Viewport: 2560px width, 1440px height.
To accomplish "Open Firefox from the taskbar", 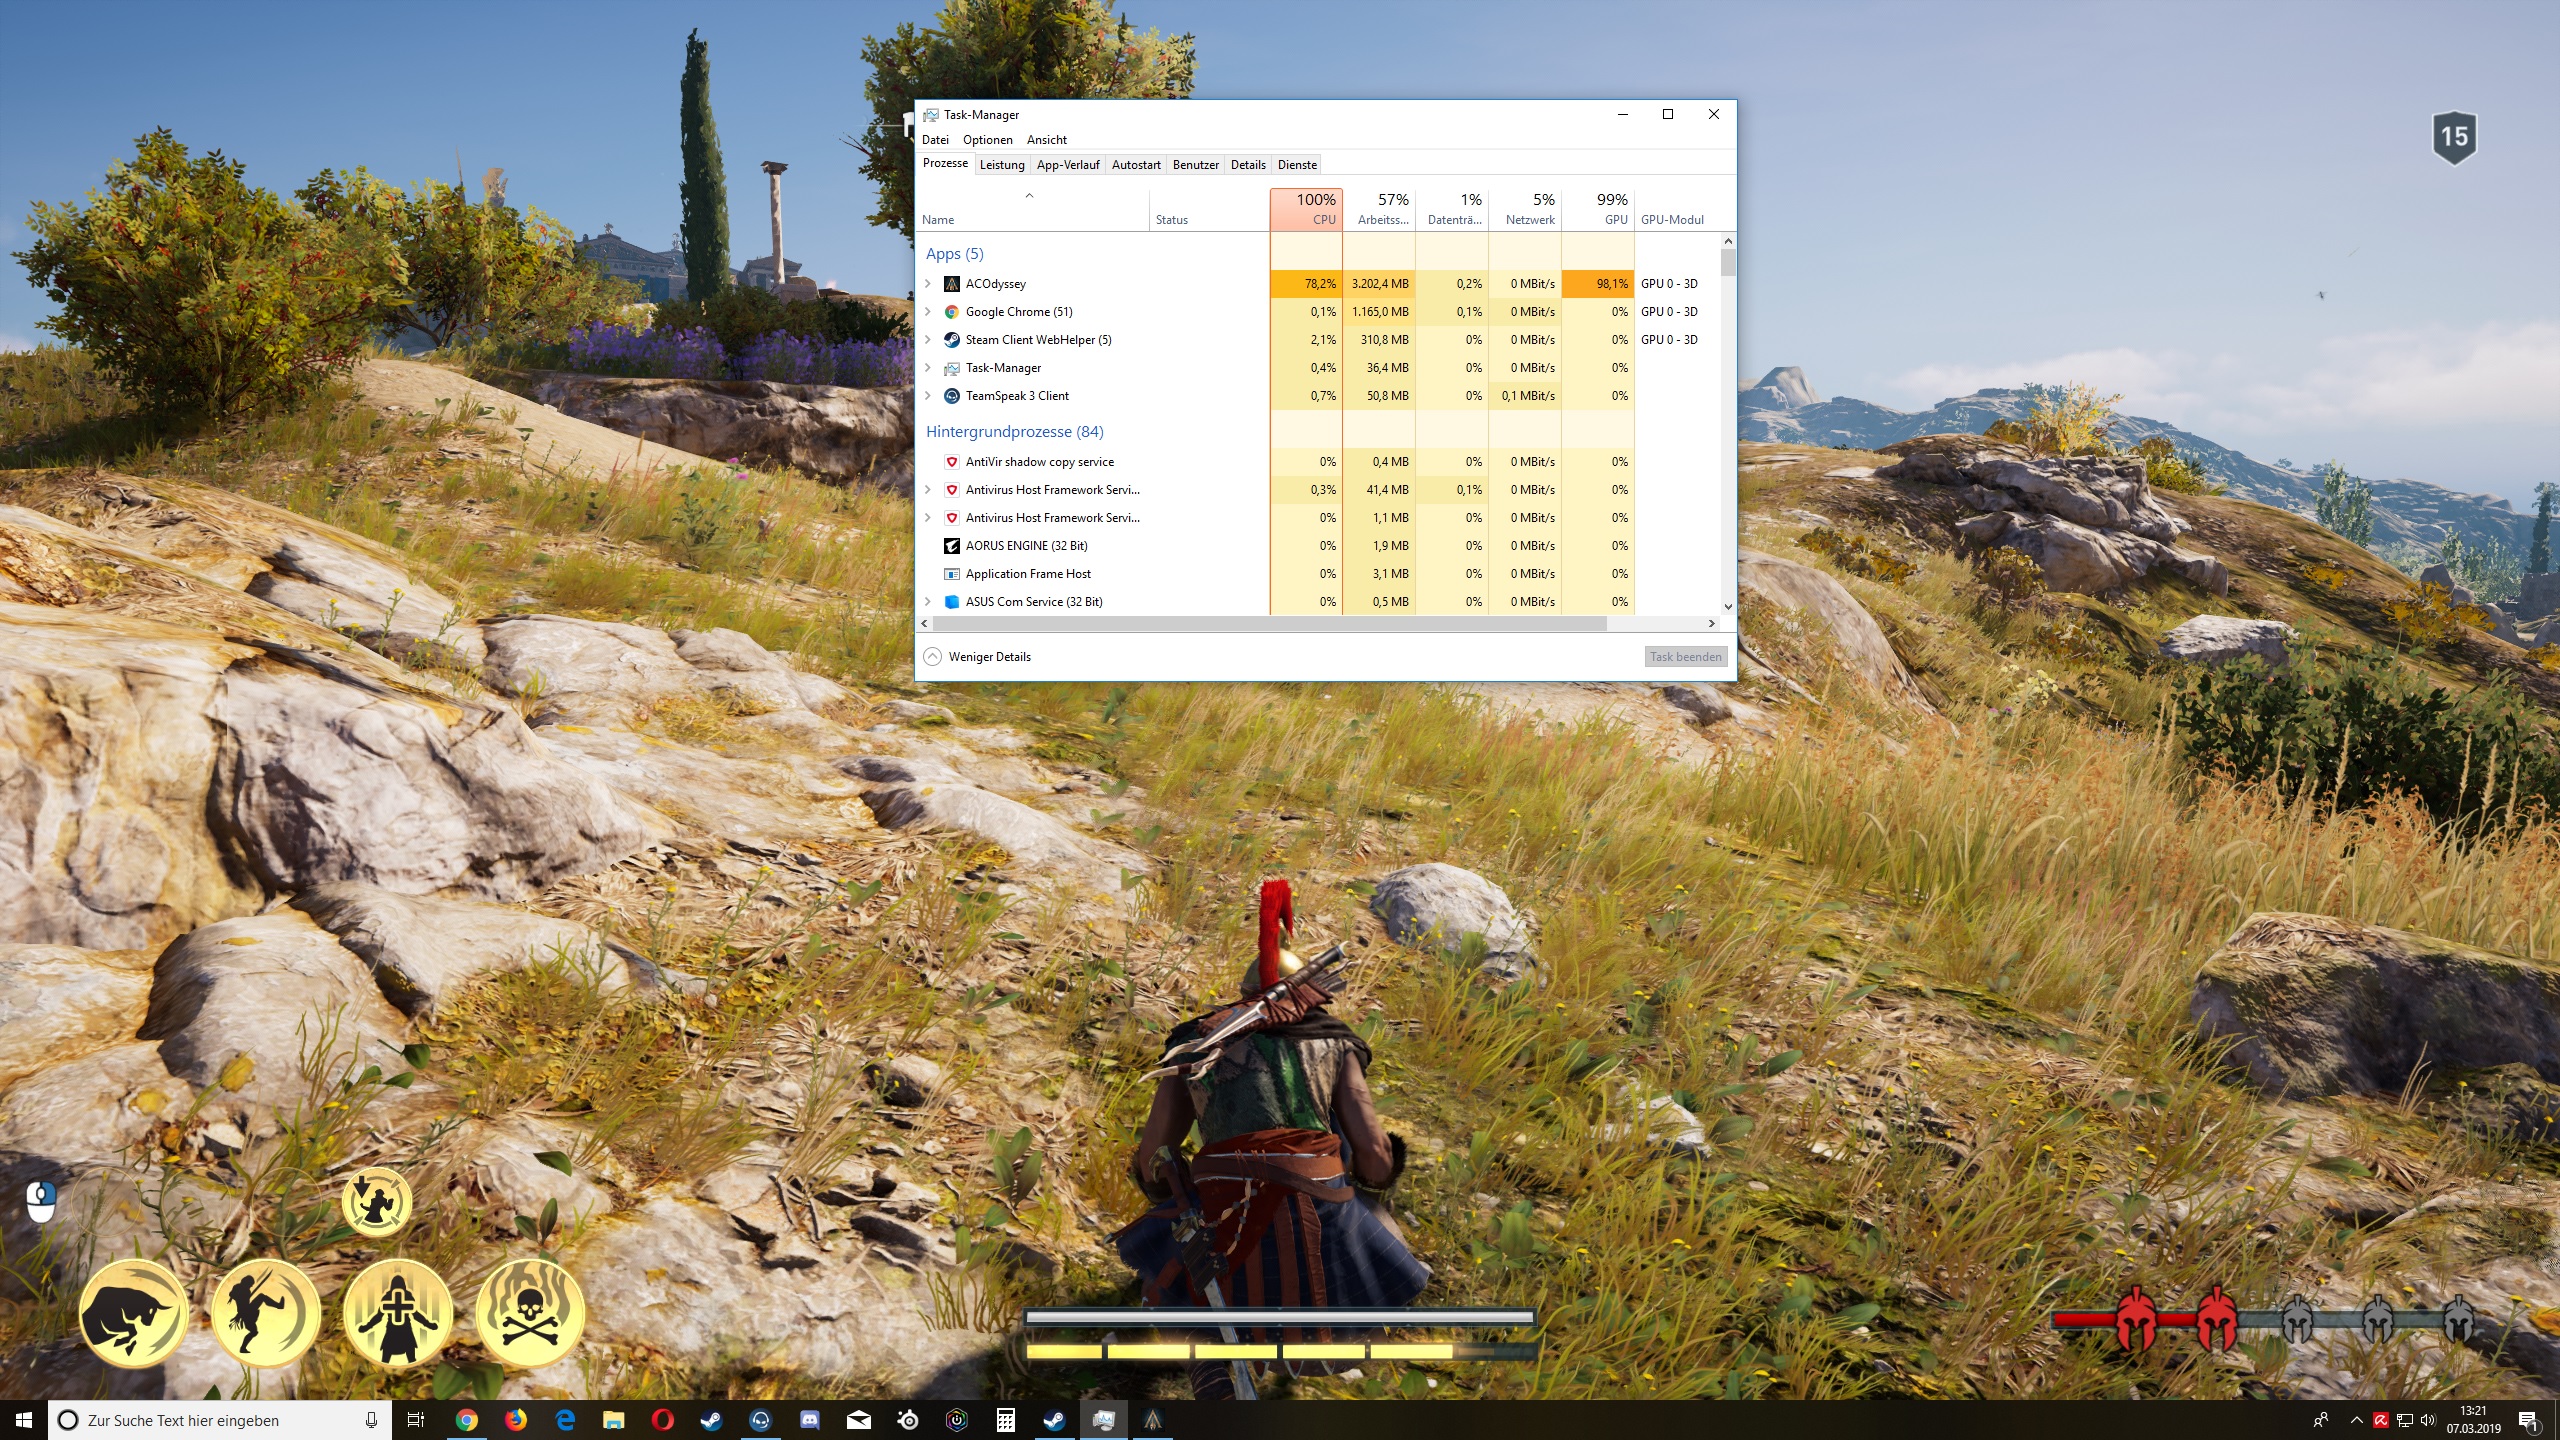I will tap(515, 1420).
